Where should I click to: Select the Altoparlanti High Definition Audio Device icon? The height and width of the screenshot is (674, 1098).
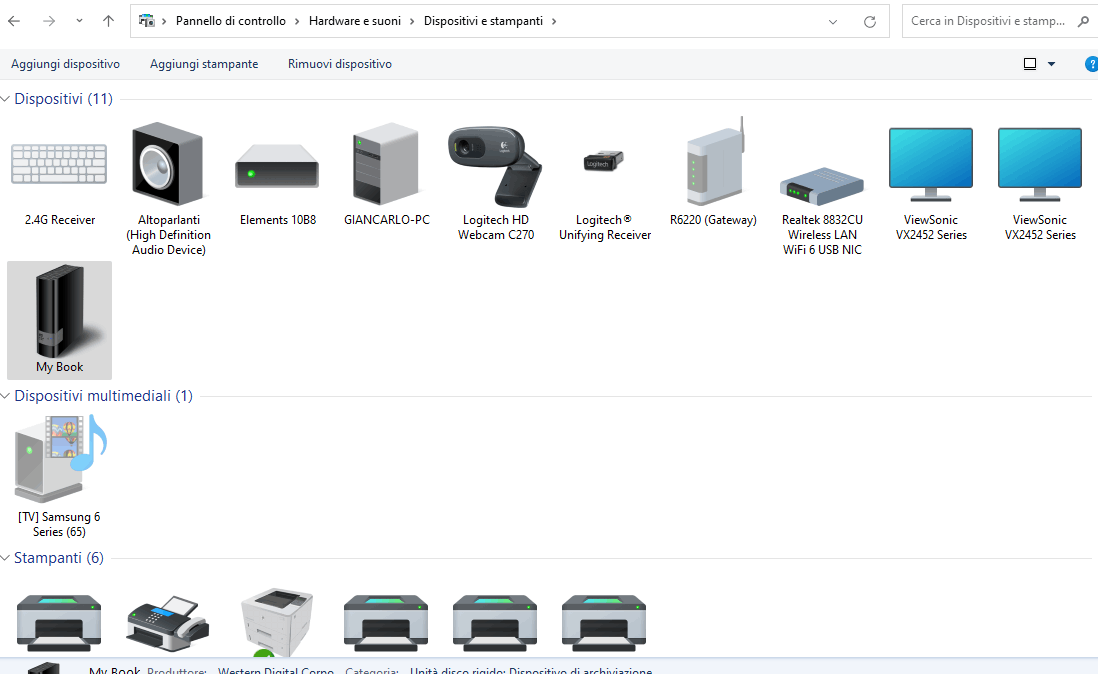coord(168,164)
